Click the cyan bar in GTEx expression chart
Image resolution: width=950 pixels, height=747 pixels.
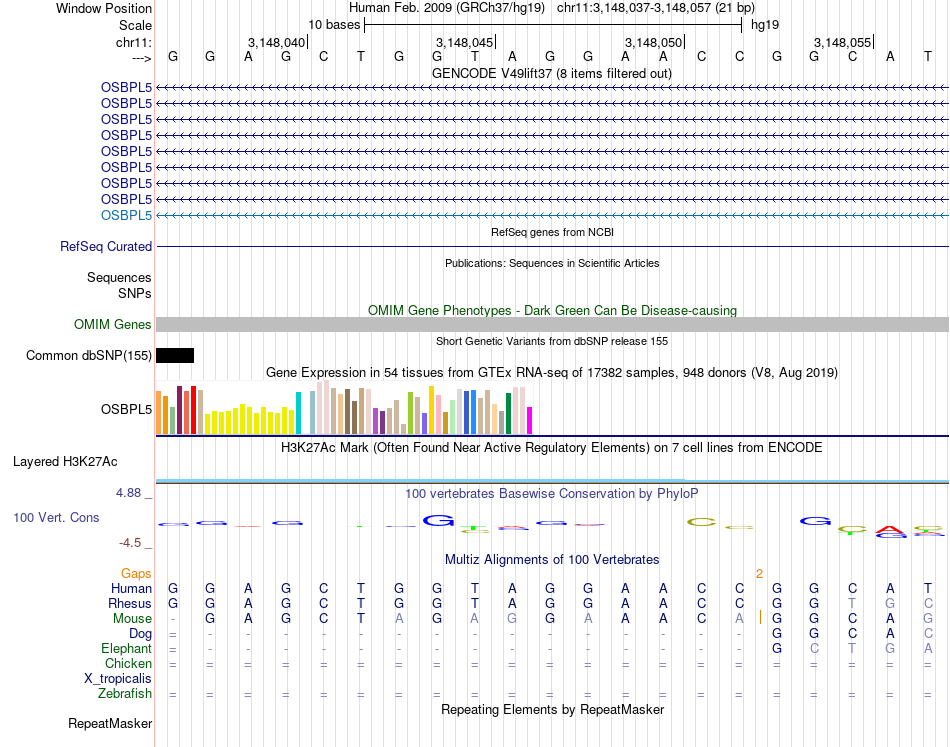tap(298, 413)
